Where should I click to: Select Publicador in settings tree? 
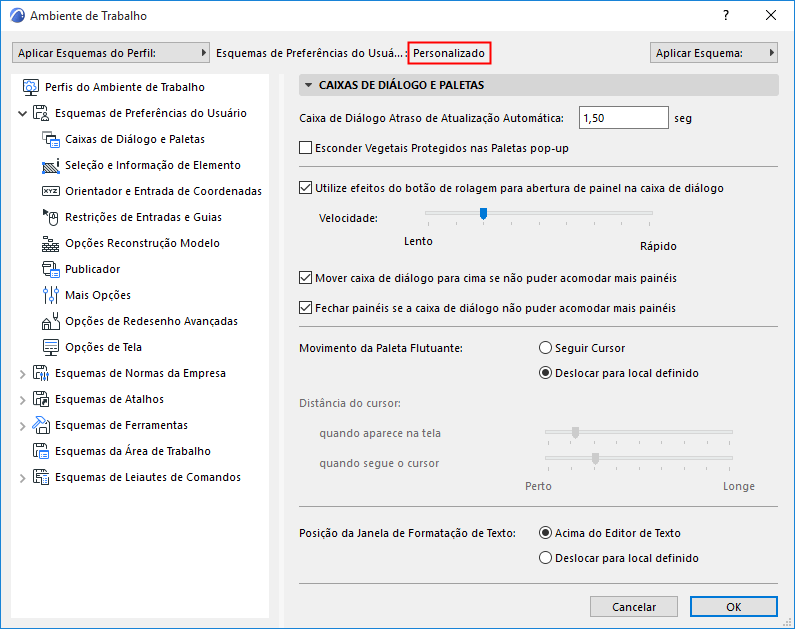92,269
